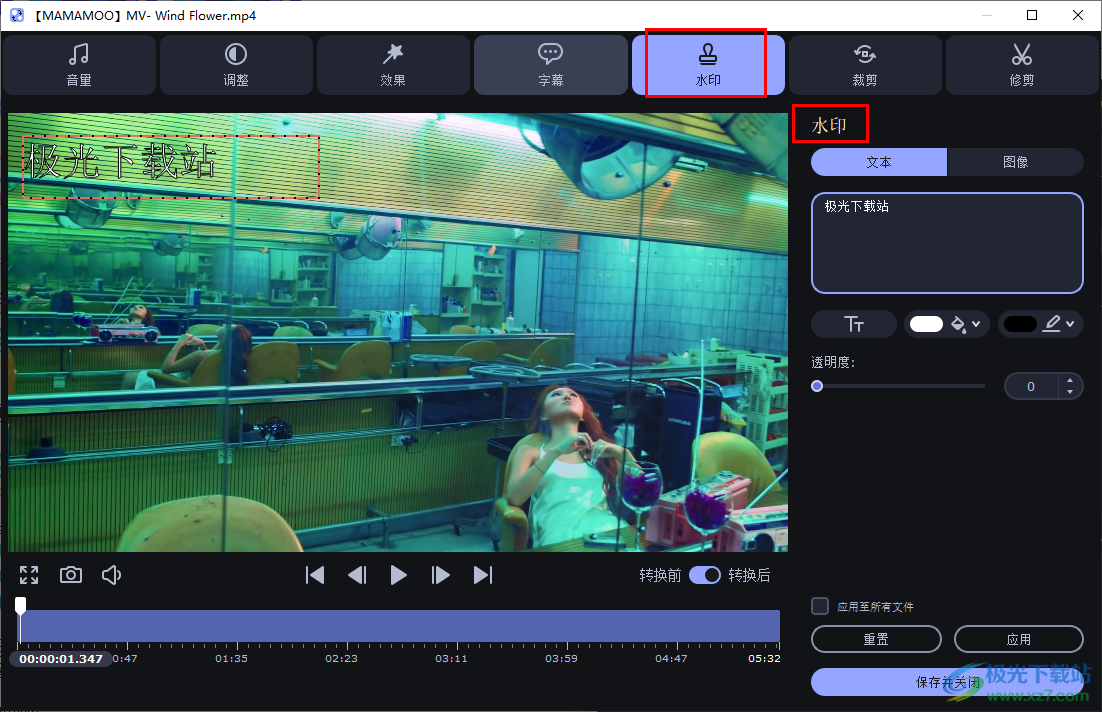Expand the fill color dropdown arrow
This screenshot has width=1102, height=712.
pos(976,324)
